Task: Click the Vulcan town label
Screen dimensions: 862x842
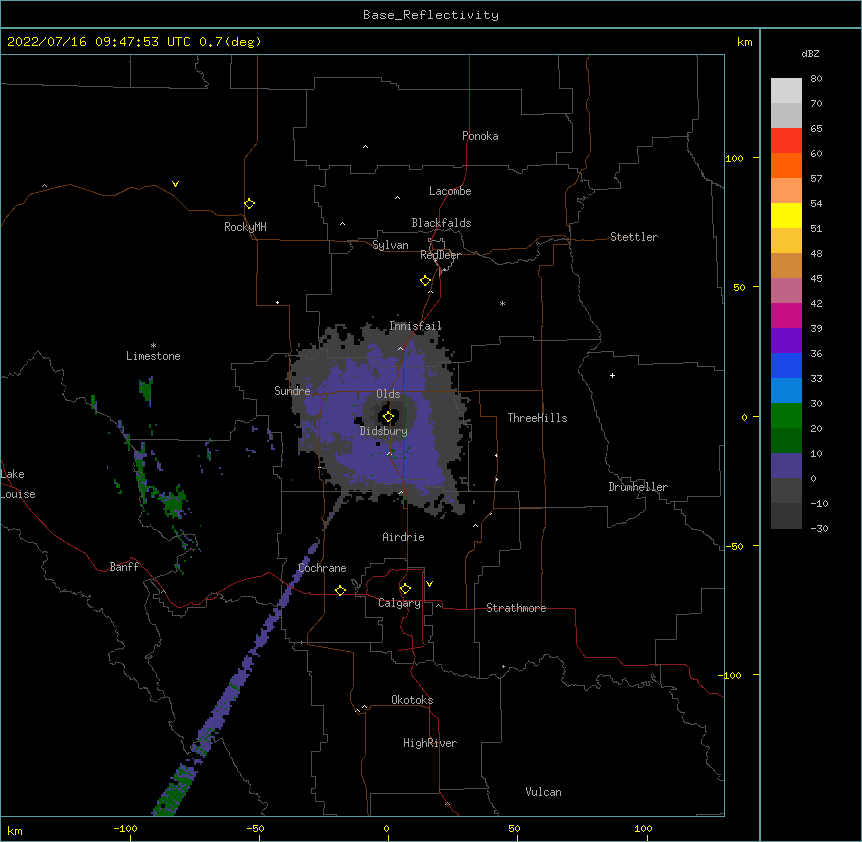Action: pos(543,792)
